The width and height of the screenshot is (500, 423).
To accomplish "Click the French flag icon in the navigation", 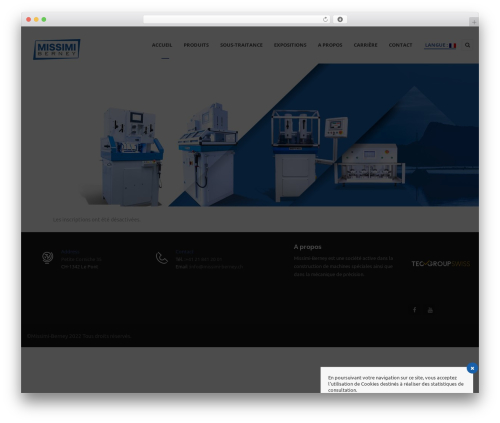I will 452,45.
